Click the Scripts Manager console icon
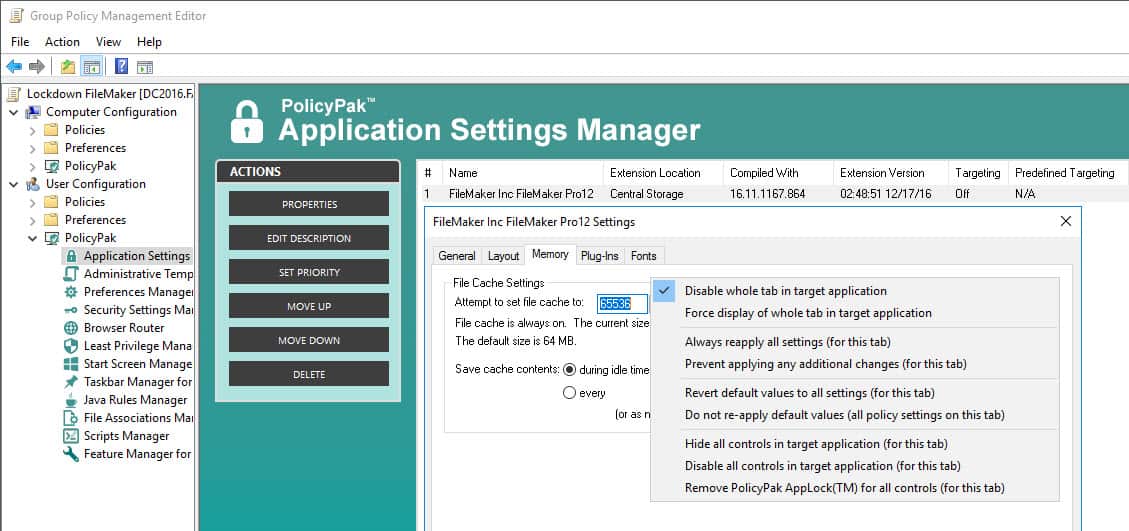The width and height of the screenshot is (1129, 531). click(x=71, y=436)
